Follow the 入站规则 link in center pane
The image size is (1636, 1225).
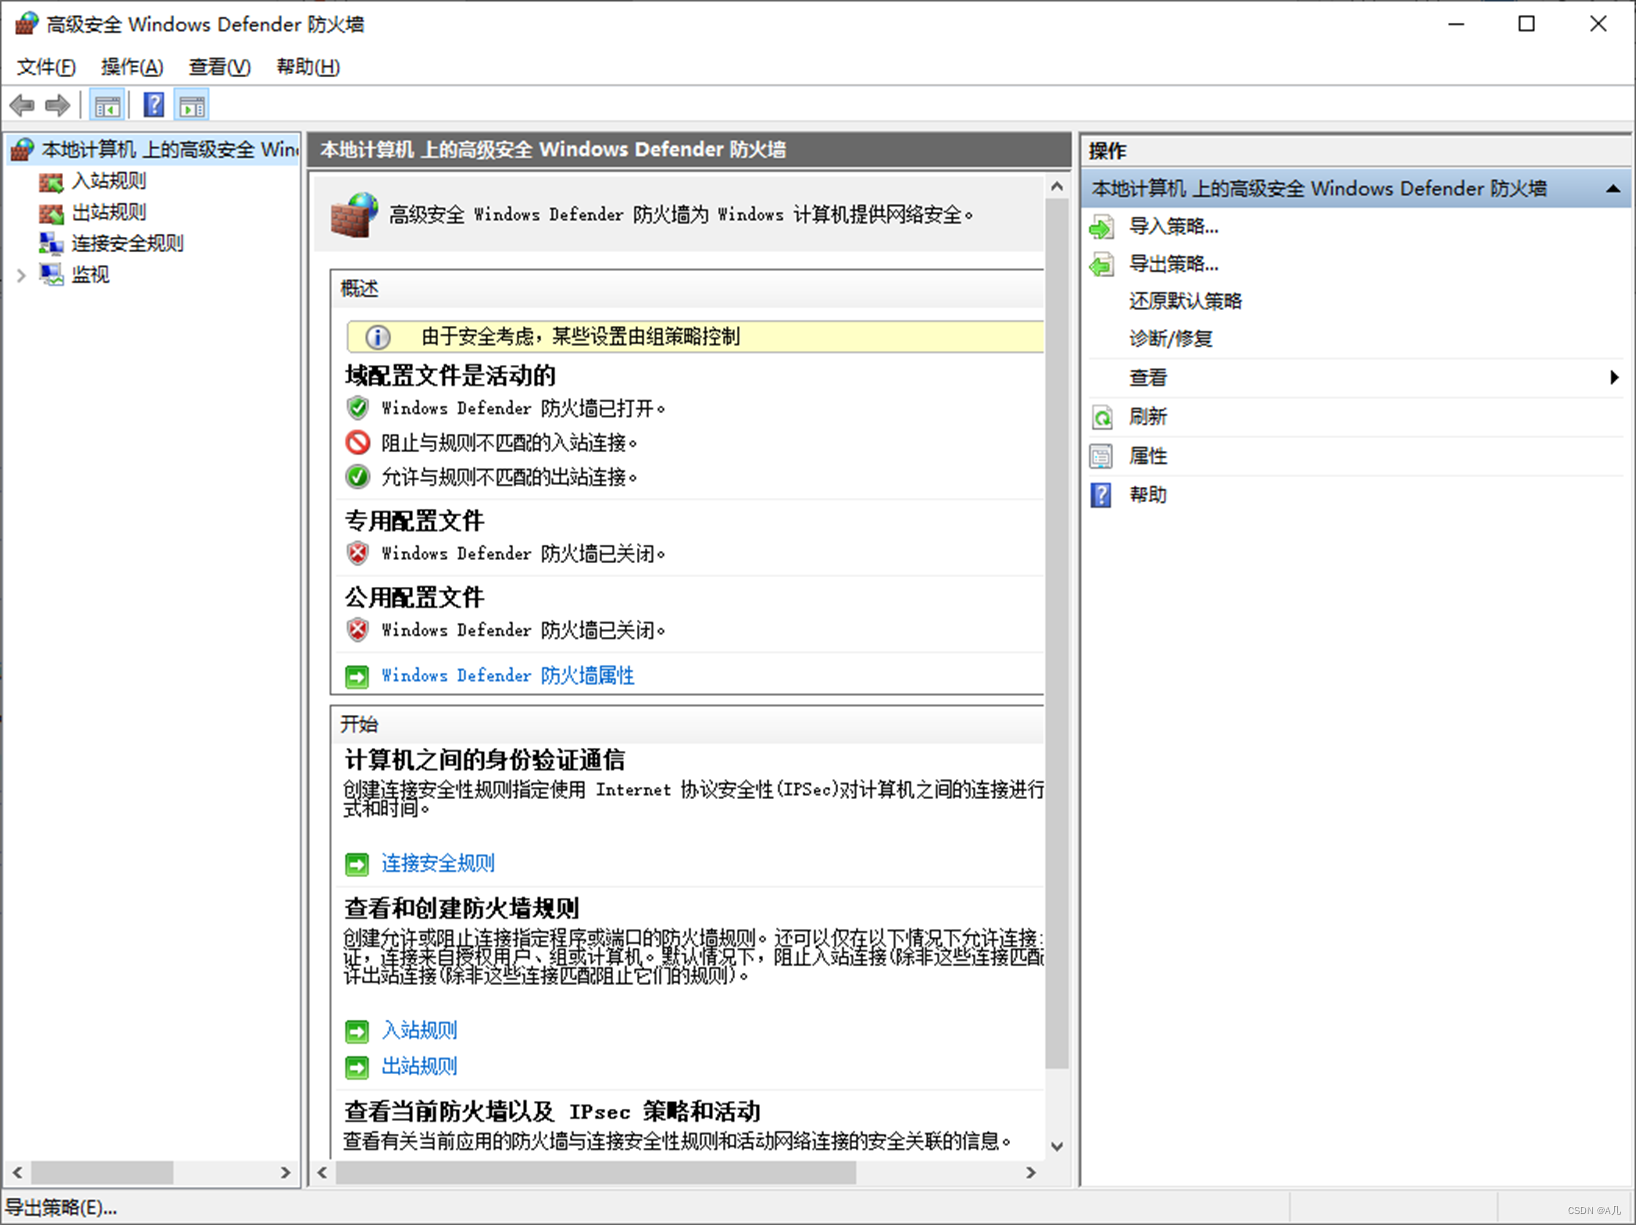pos(419,1030)
